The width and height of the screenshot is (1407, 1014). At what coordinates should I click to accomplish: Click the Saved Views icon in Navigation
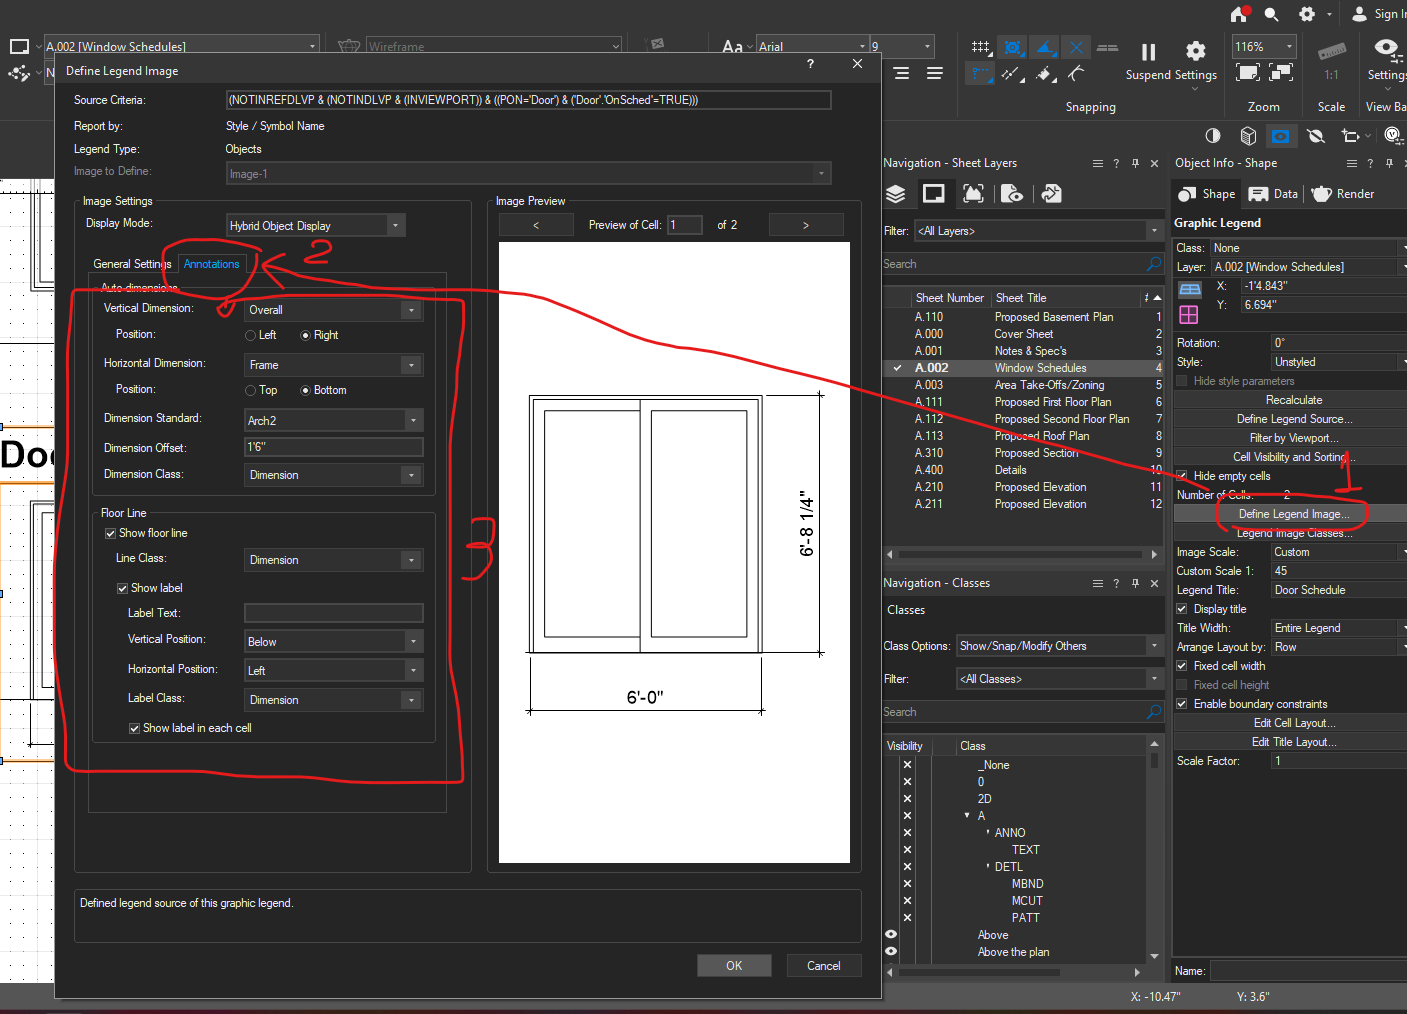[1012, 194]
